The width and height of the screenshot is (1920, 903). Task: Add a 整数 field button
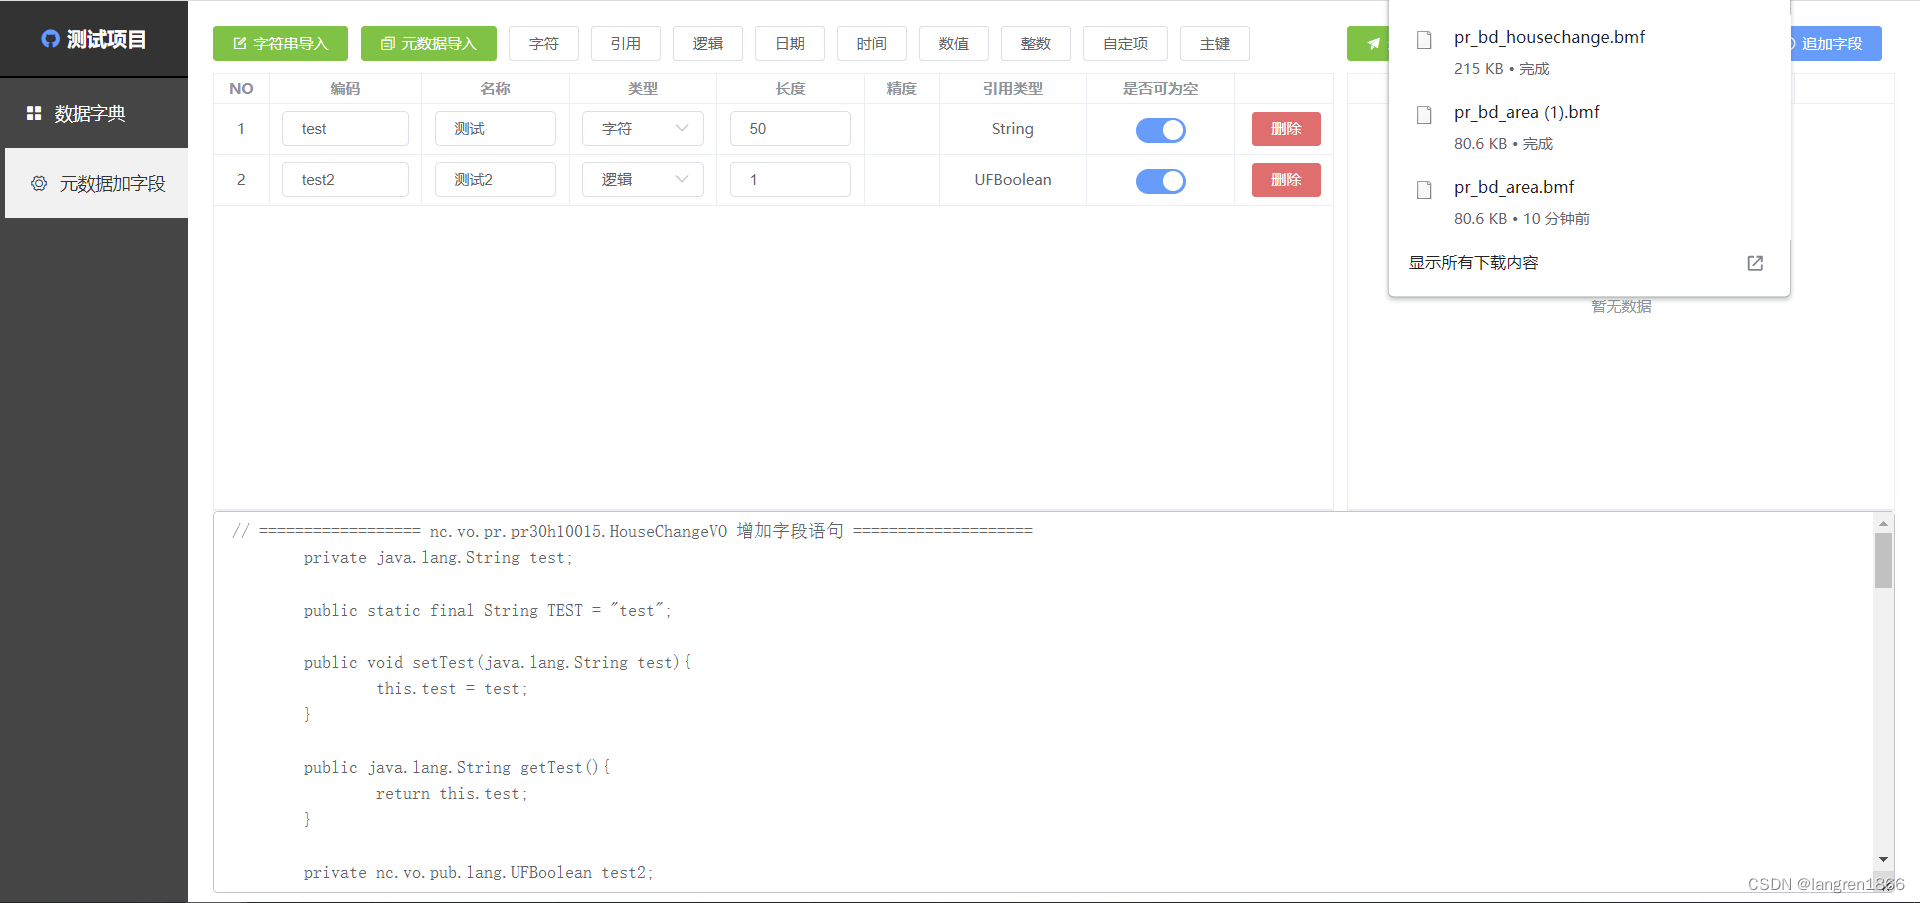[1036, 43]
